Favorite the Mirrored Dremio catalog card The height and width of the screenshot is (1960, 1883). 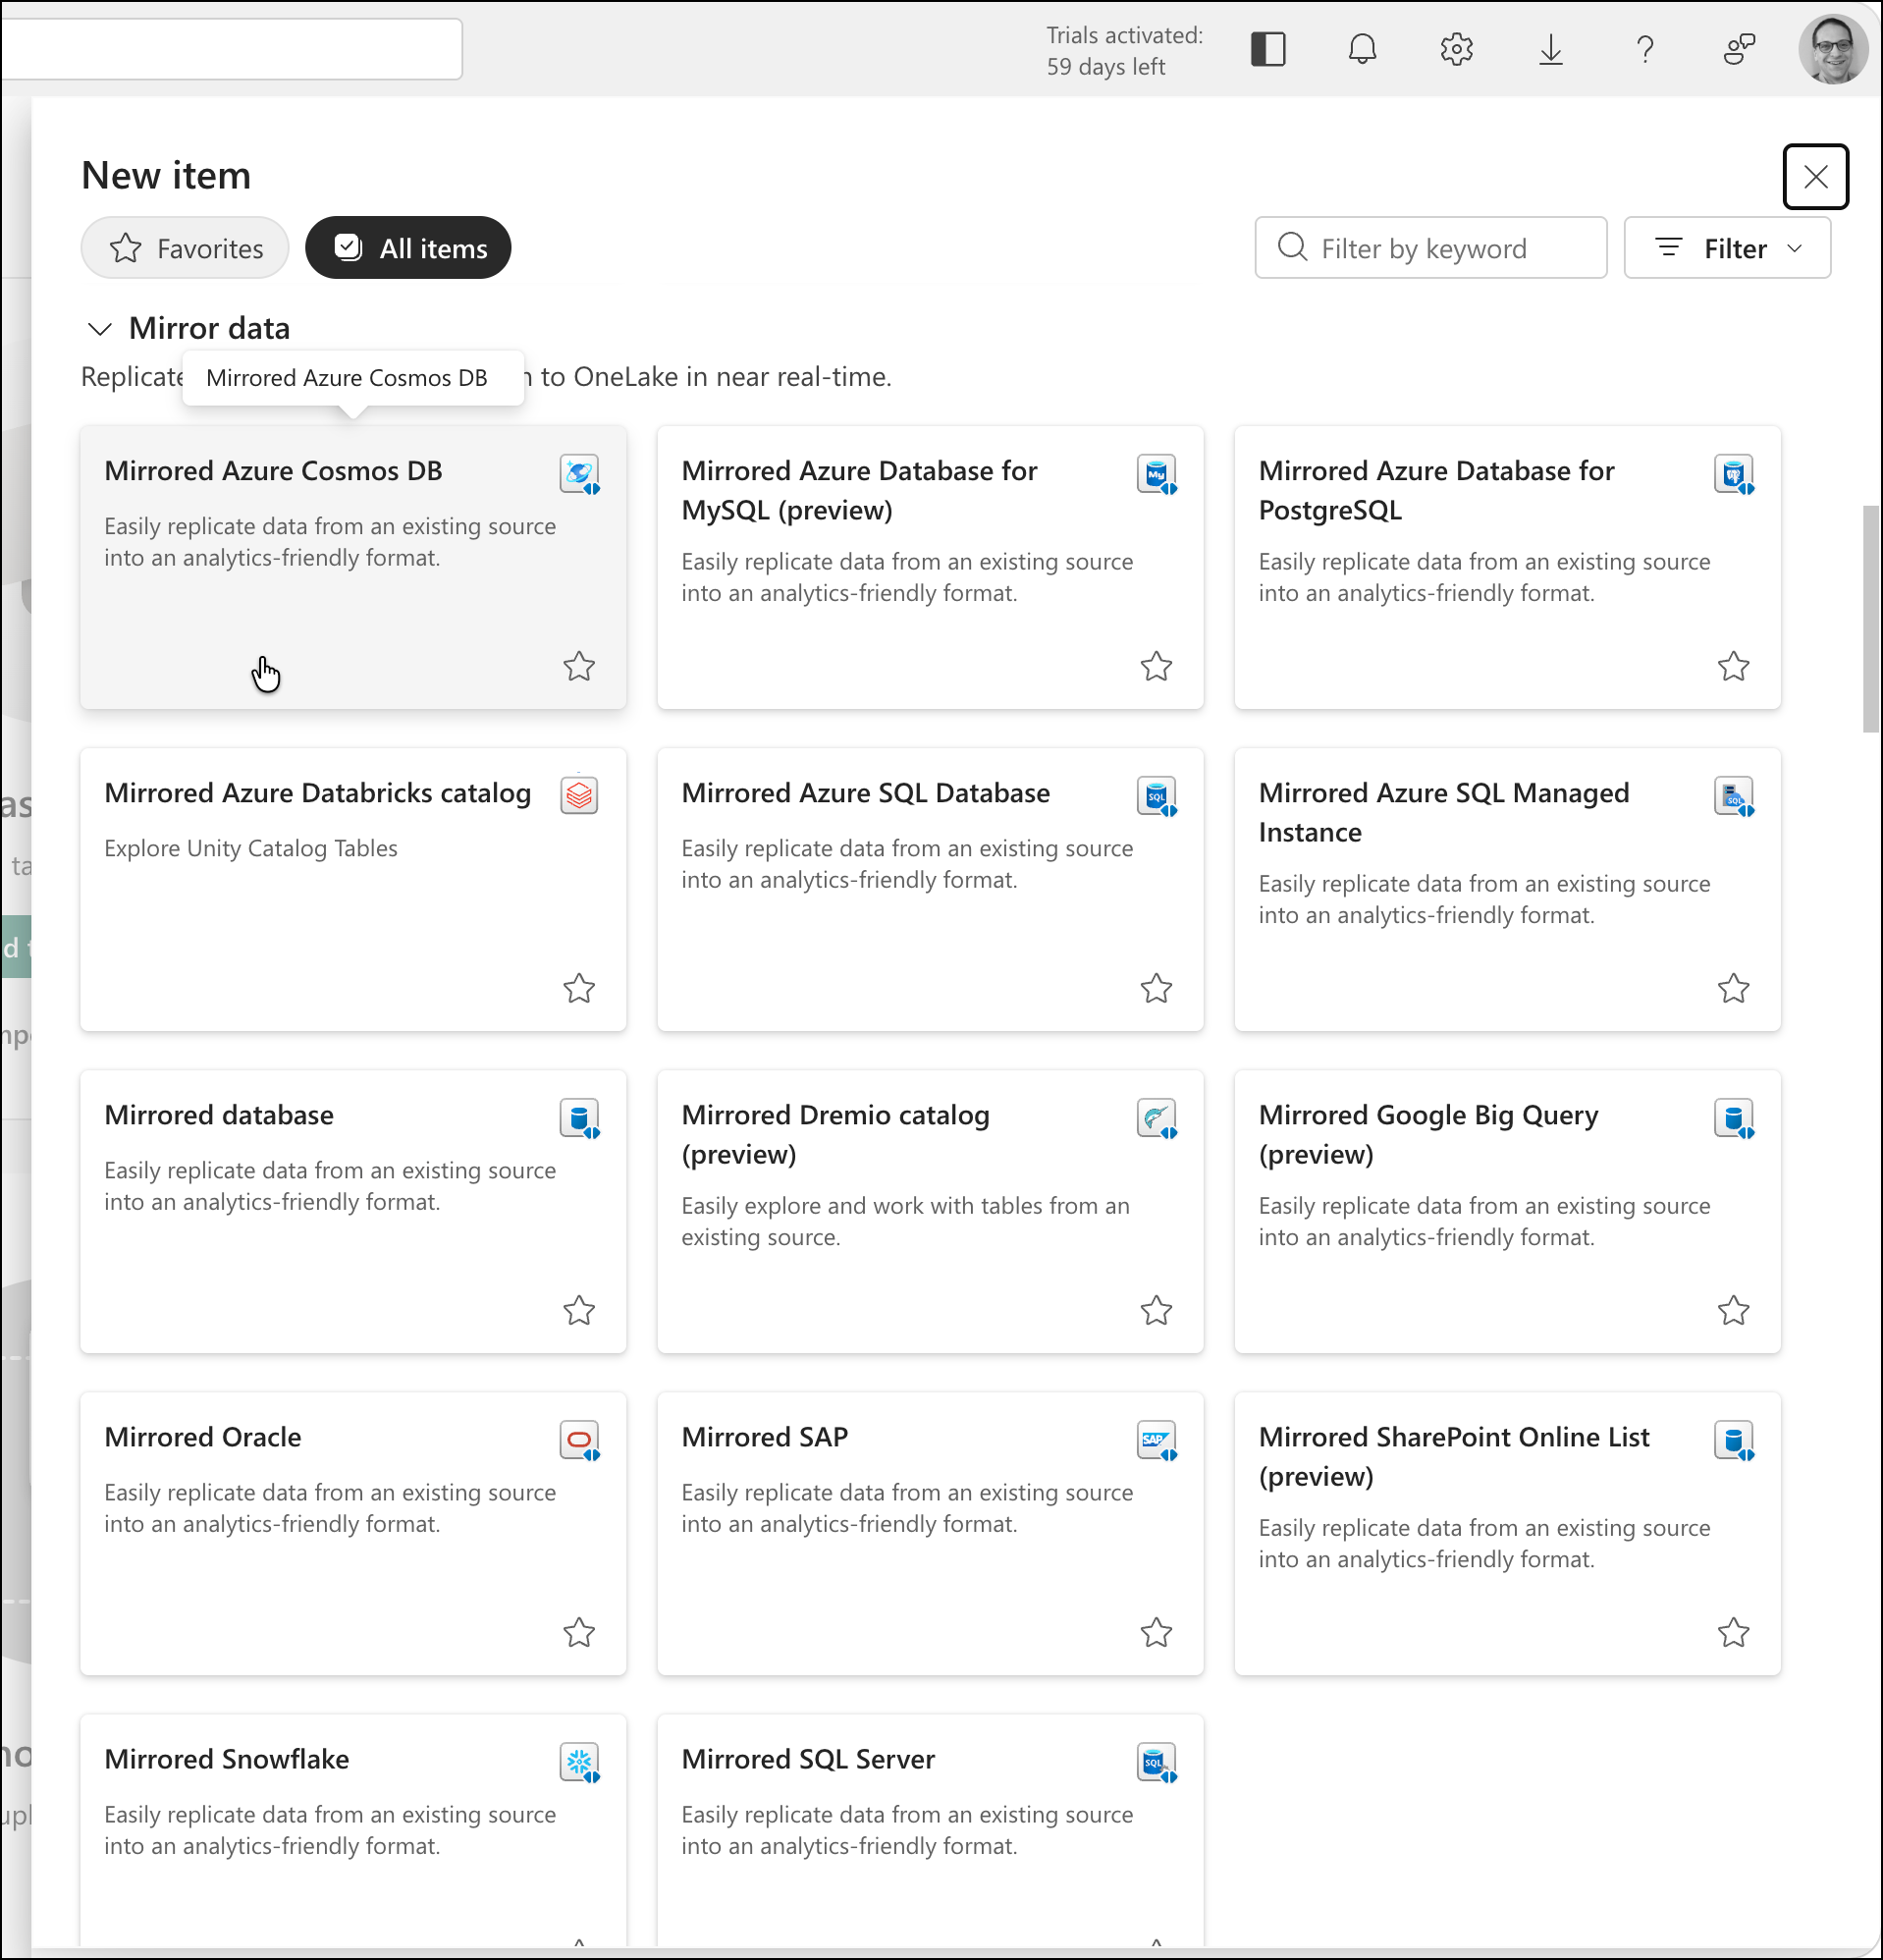point(1156,1310)
